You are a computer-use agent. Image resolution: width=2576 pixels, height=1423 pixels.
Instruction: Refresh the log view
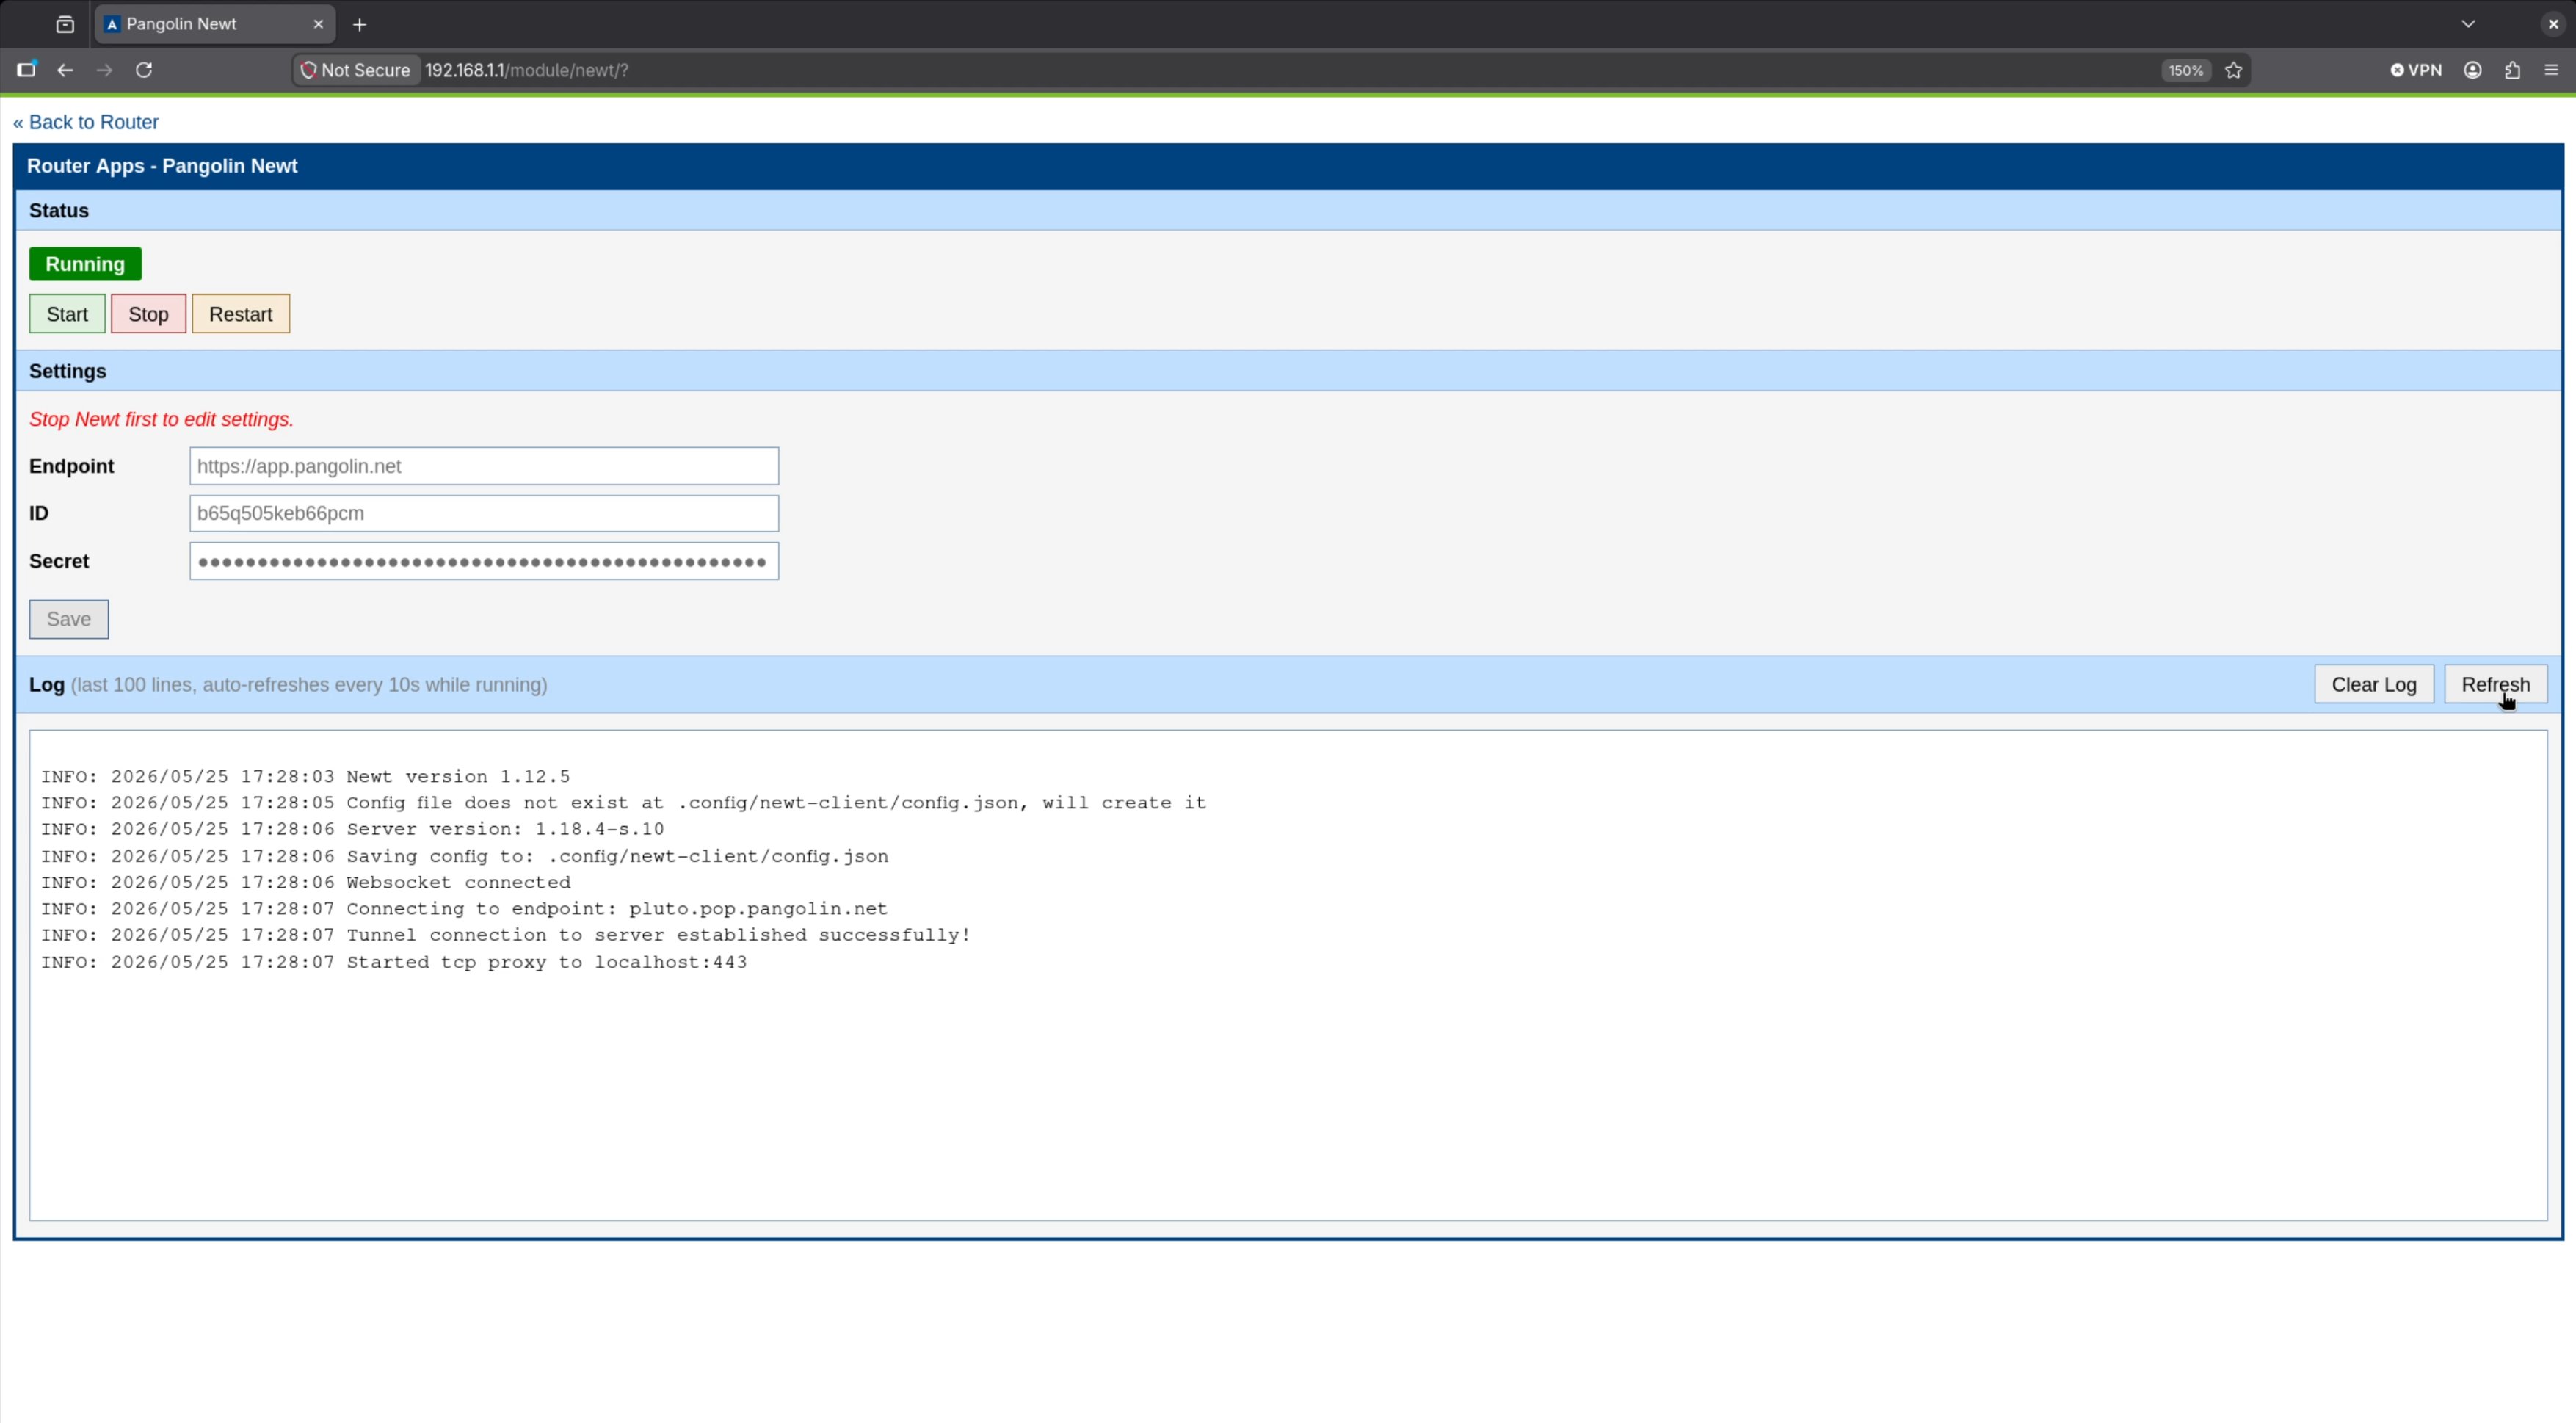[2495, 685]
